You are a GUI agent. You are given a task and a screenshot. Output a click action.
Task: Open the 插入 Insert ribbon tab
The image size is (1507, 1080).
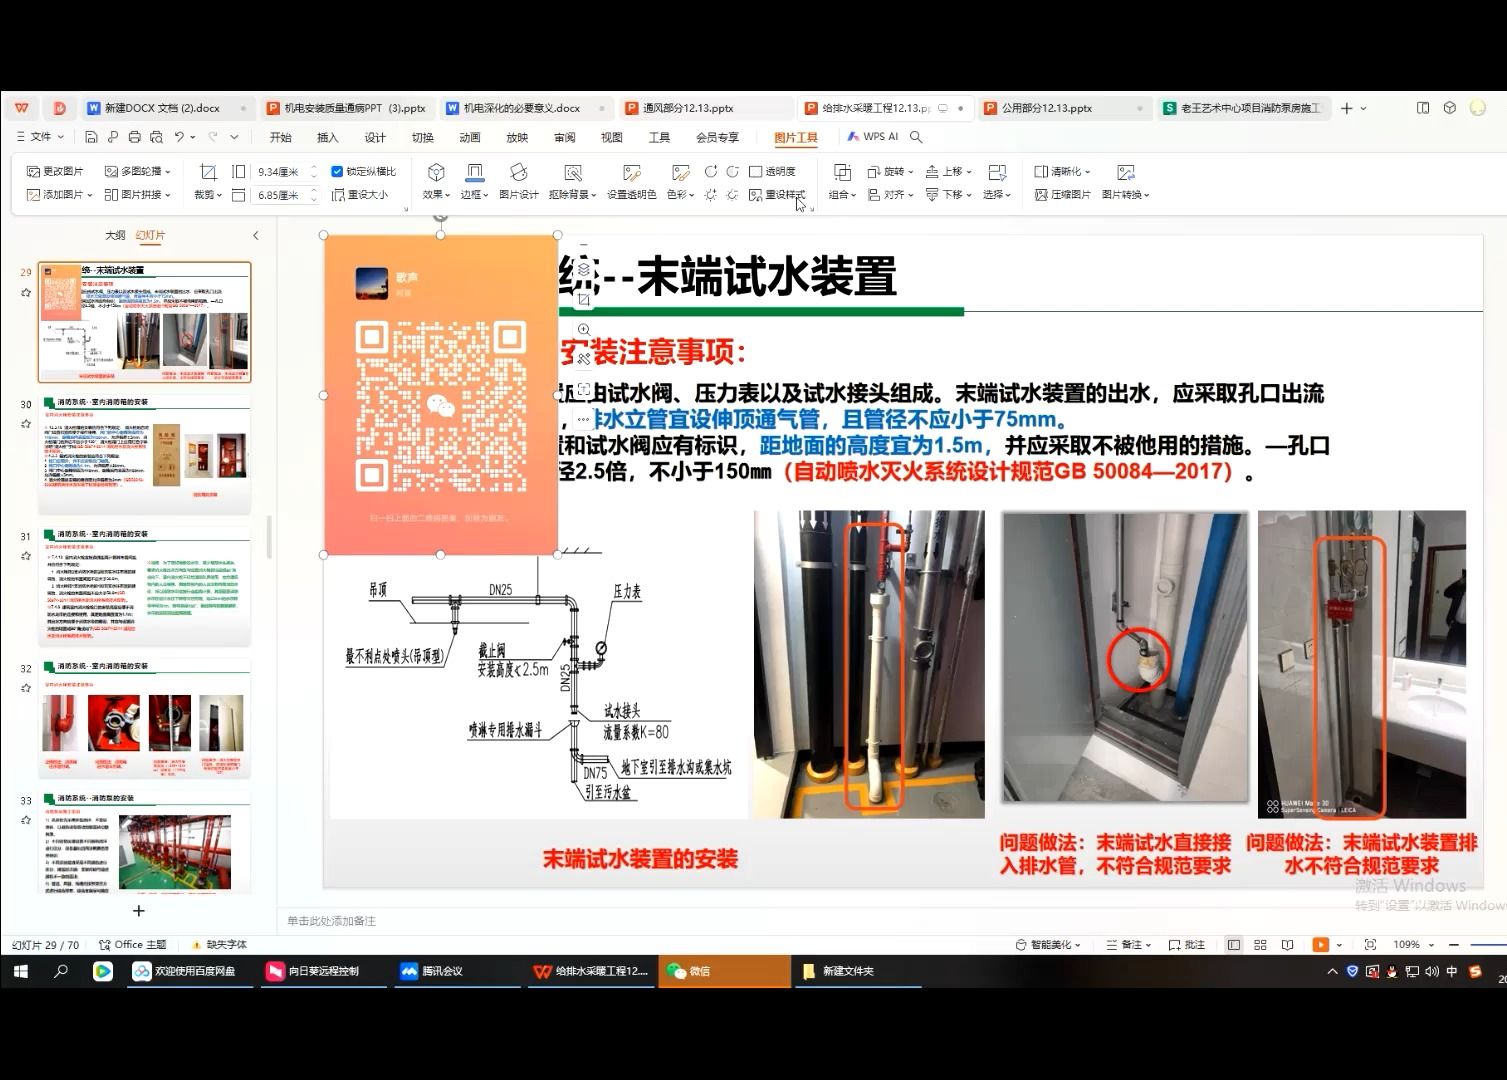tap(327, 137)
